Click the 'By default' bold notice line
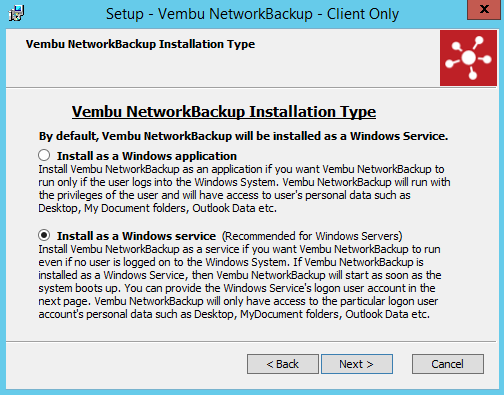 (243, 136)
